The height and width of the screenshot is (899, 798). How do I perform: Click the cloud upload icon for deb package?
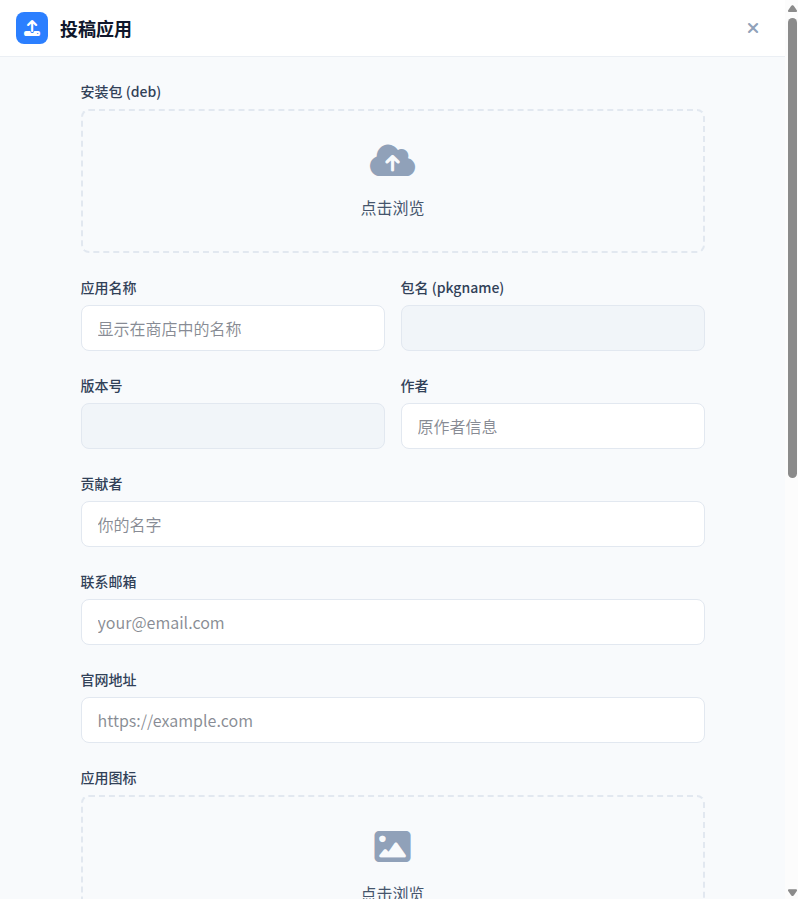[393, 161]
